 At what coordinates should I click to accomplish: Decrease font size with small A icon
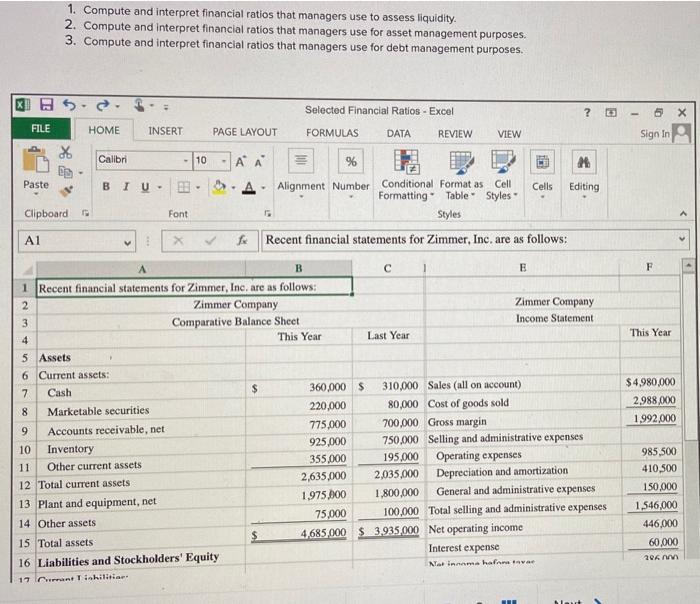point(259,162)
